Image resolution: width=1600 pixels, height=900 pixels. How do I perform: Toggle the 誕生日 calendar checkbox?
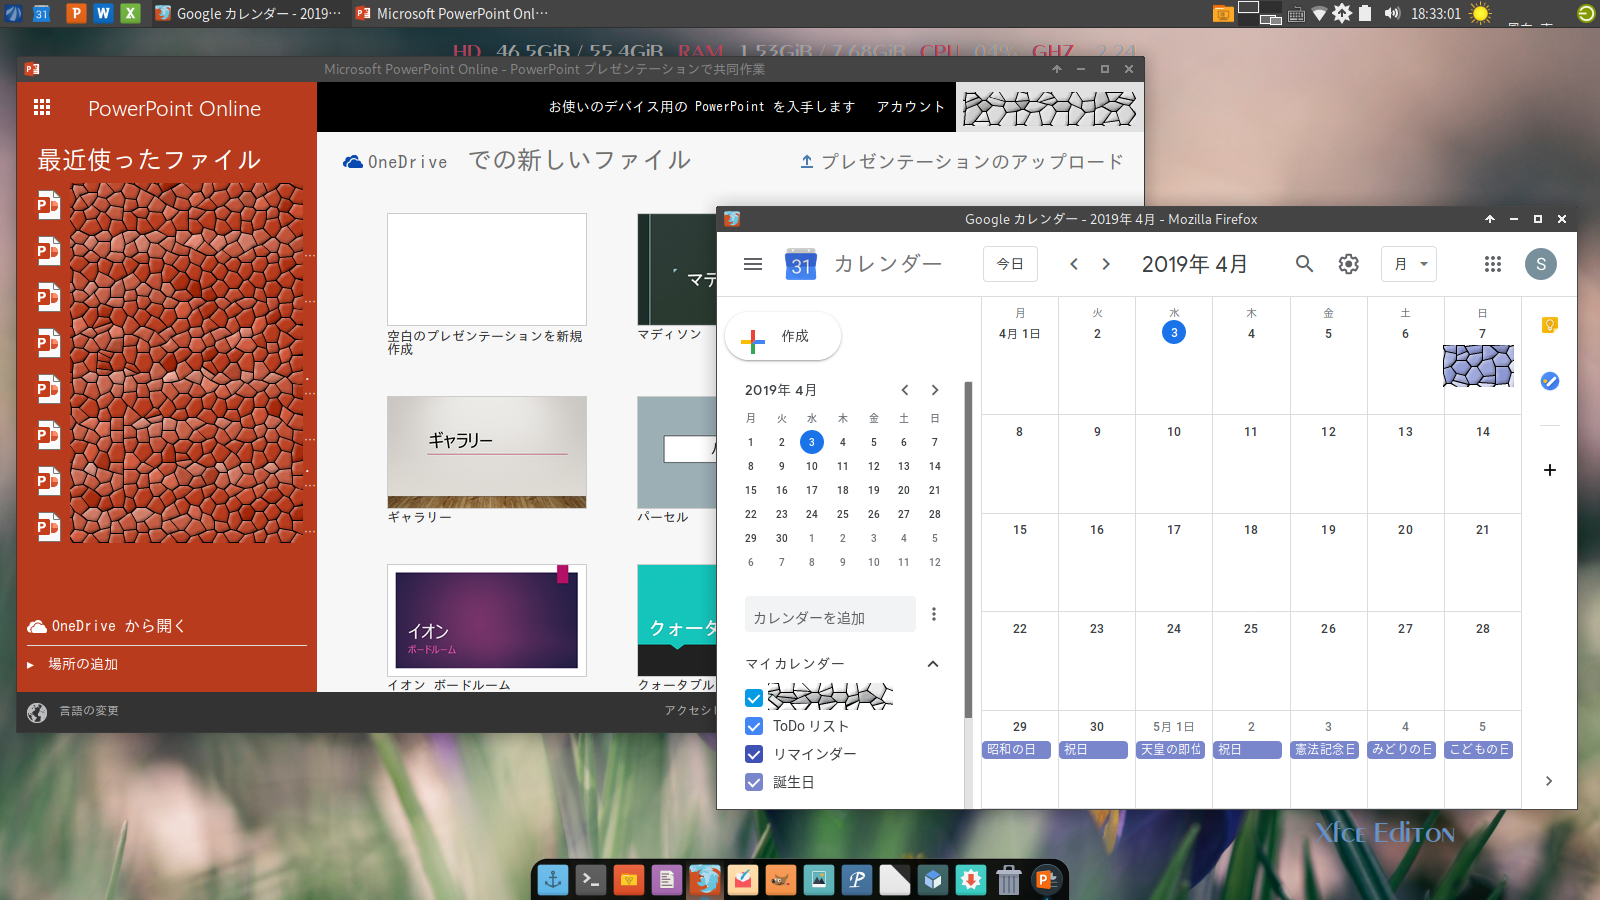click(x=754, y=782)
